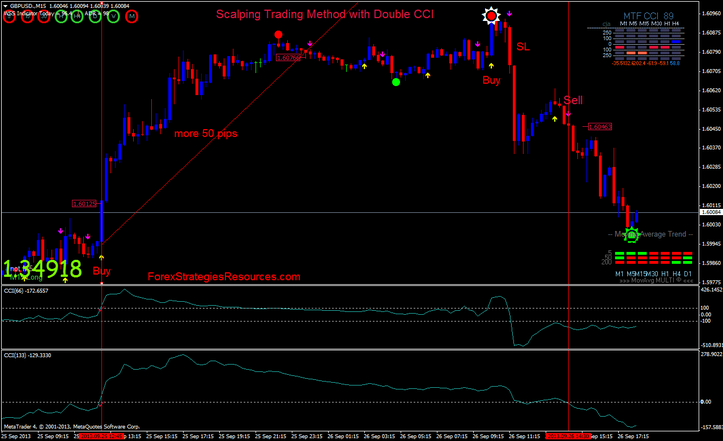Click the red M1 cell in MTF CCI grid

[620, 47]
